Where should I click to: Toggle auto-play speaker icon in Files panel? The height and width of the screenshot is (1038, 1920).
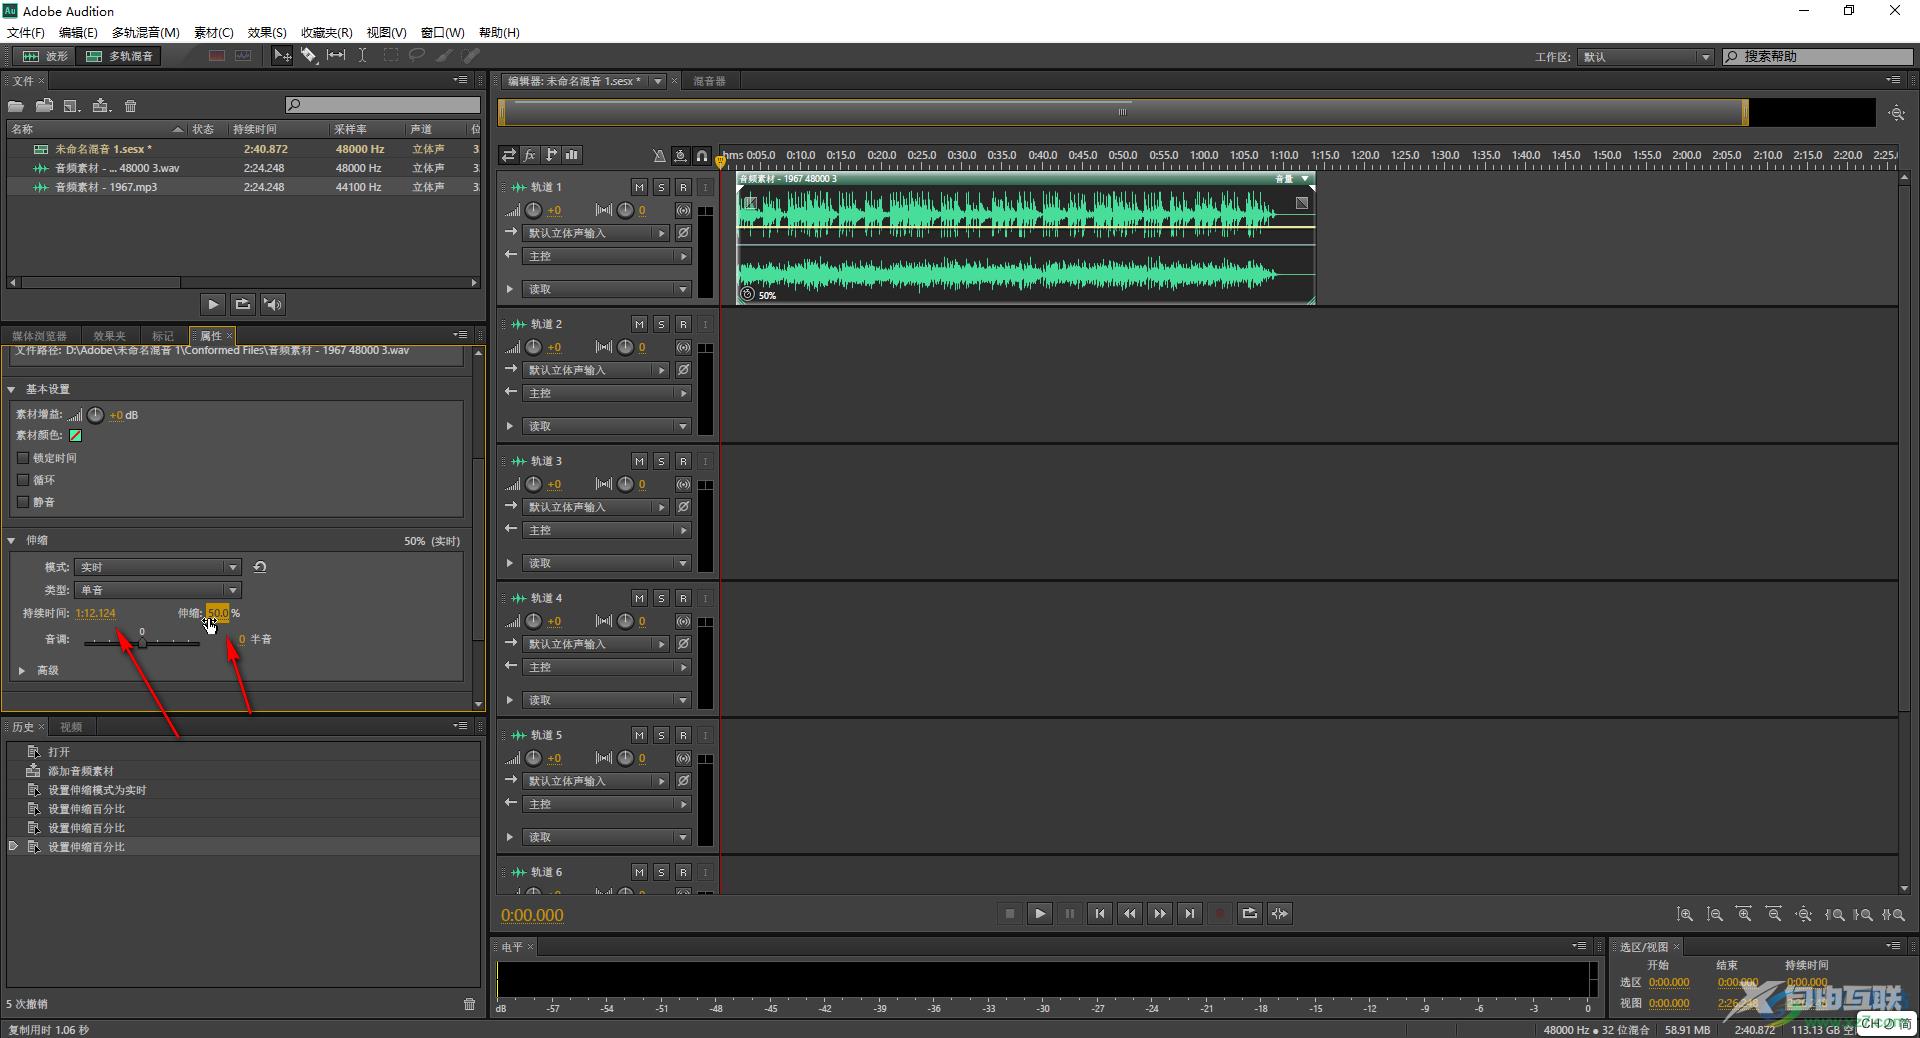point(273,304)
